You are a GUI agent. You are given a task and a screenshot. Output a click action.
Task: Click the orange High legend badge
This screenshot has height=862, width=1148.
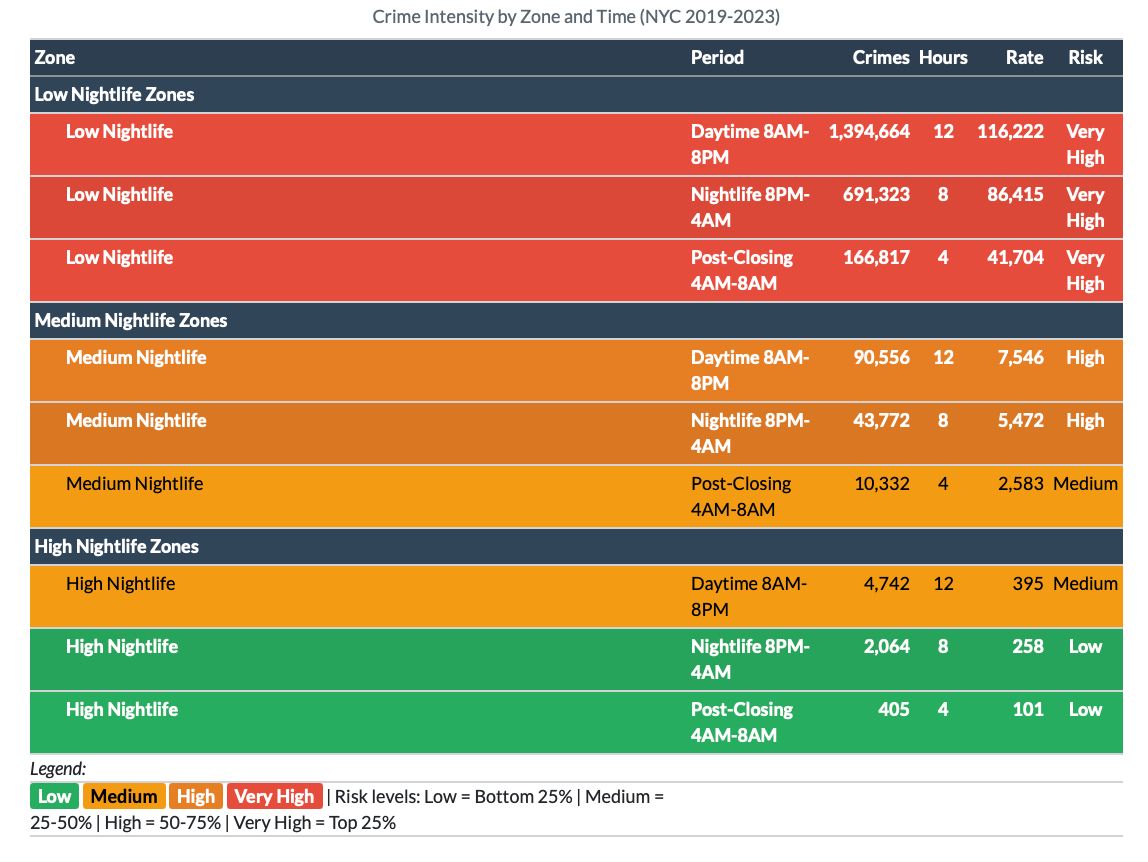click(x=196, y=797)
